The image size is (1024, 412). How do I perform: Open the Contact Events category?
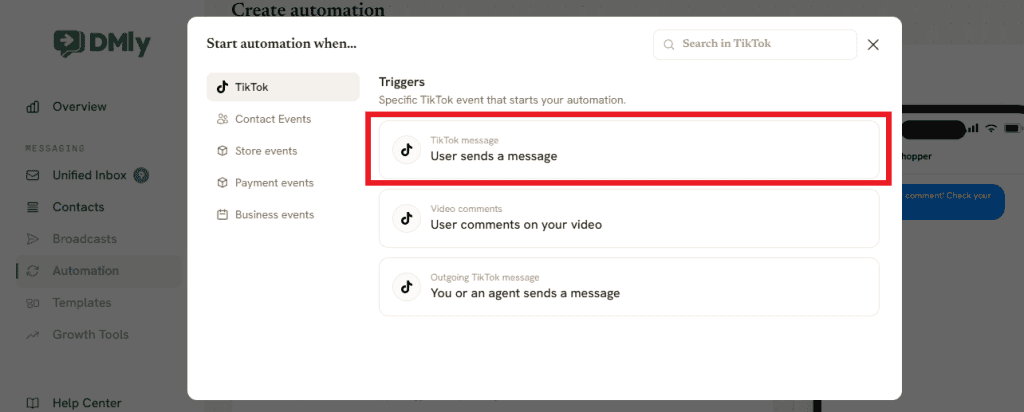click(x=283, y=119)
